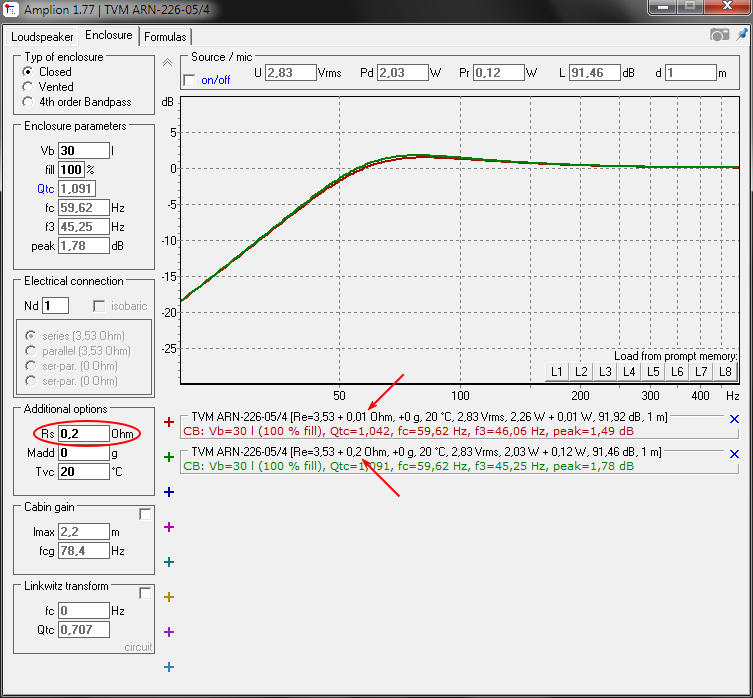Select the Closed enclosure type

(28, 72)
